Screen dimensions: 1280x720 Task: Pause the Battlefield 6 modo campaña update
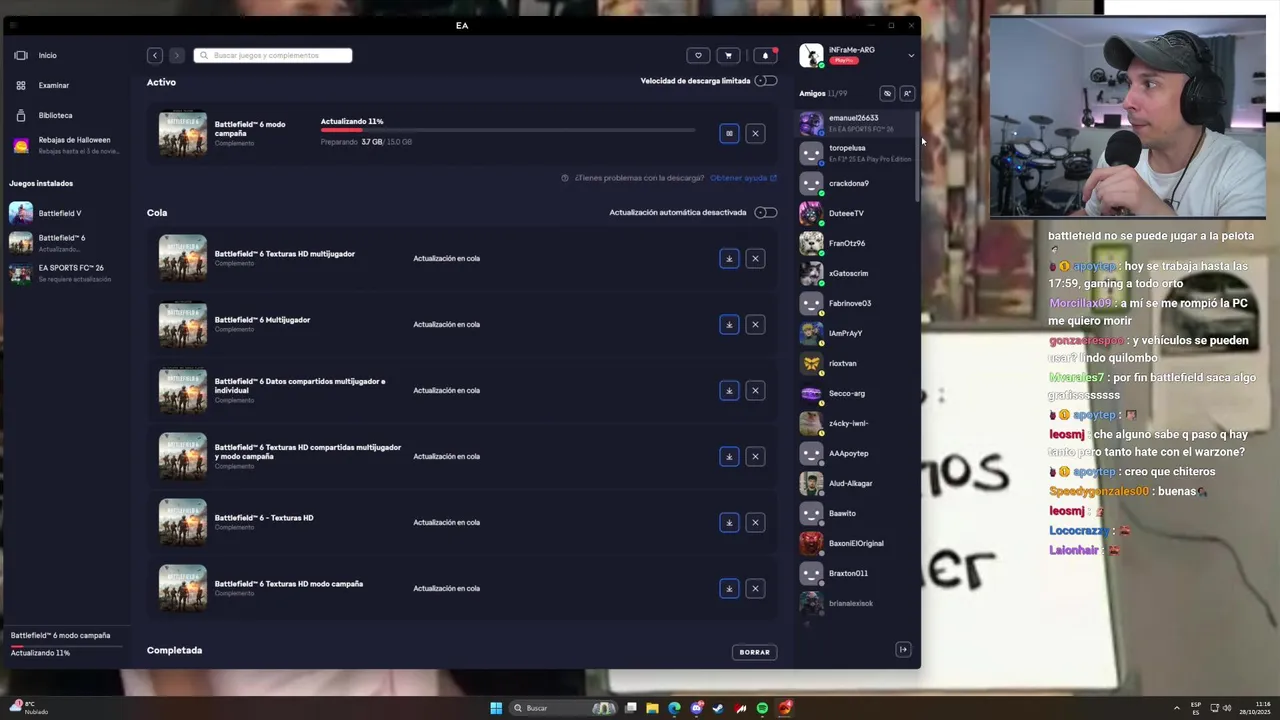(729, 133)
